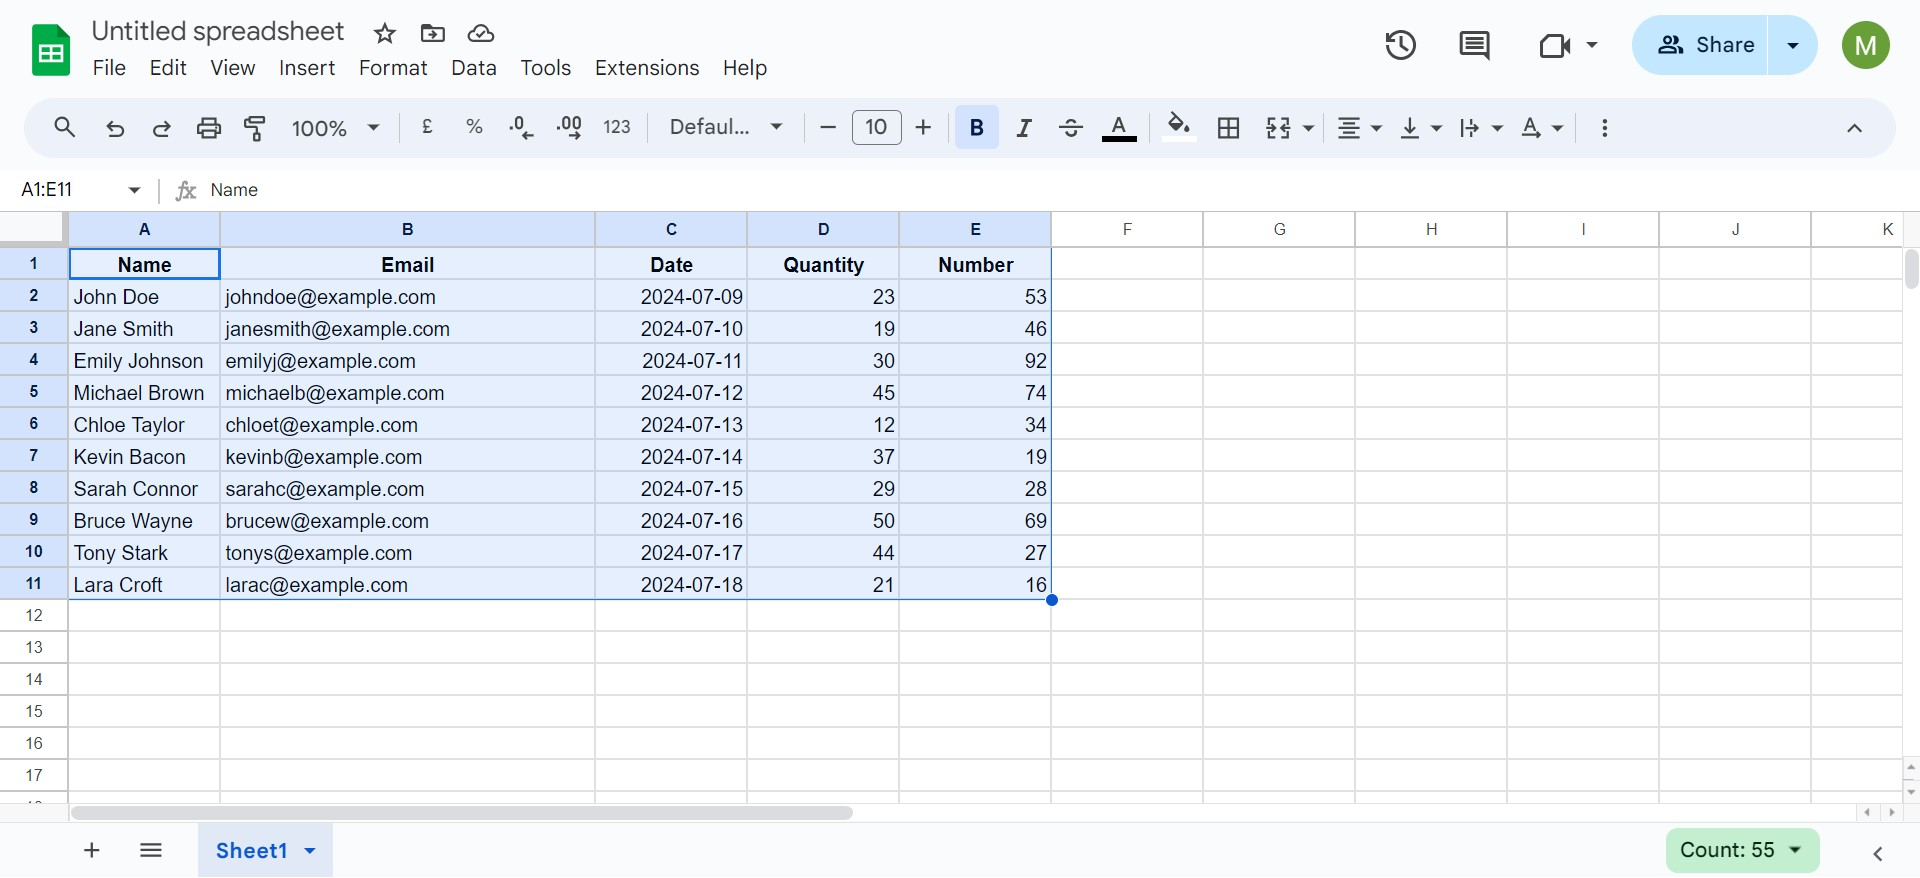Move spreadsheet using folder icon
The height and width of the screenshot is (878, 1920).
click(433, 34)
